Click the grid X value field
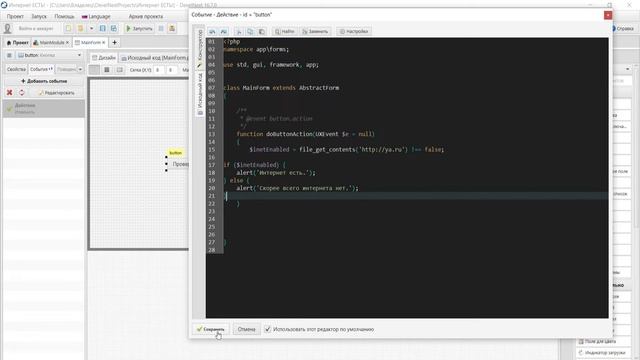The image size is (640, 360). (x=159, y=70)
